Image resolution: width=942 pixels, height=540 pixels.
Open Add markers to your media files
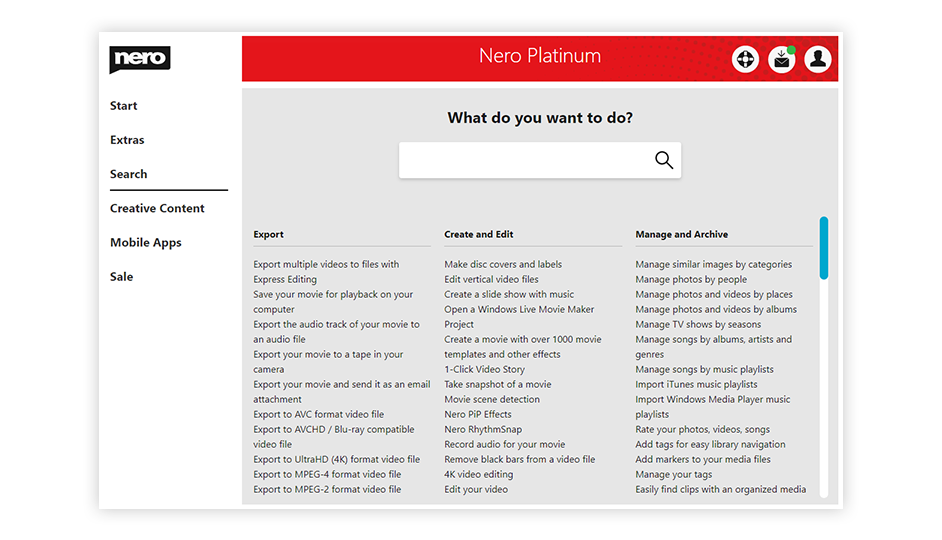(703, 460)
